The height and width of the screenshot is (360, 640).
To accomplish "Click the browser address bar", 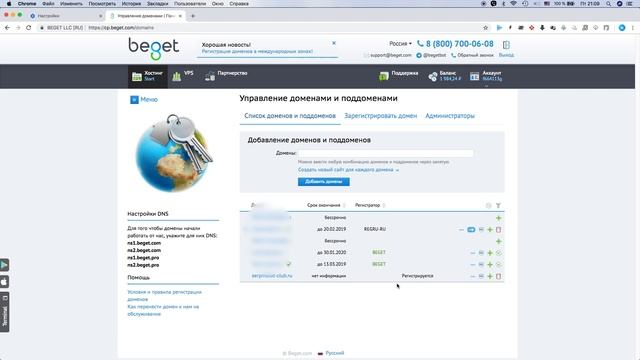I will (x=261, y=28).
